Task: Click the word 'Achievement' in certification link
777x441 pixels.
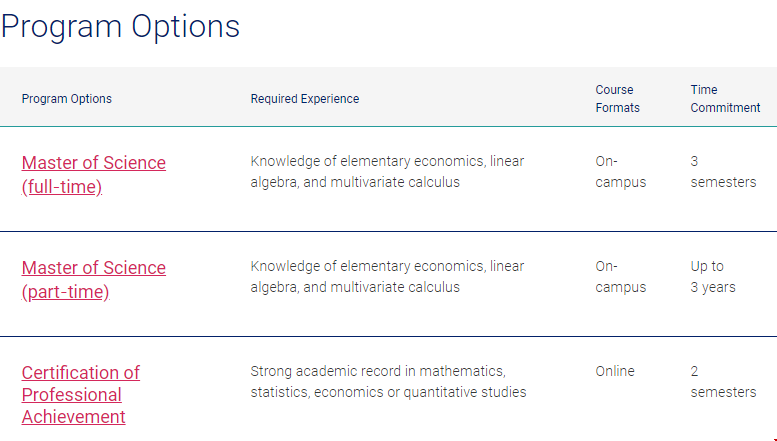Action: coord(73,417)
